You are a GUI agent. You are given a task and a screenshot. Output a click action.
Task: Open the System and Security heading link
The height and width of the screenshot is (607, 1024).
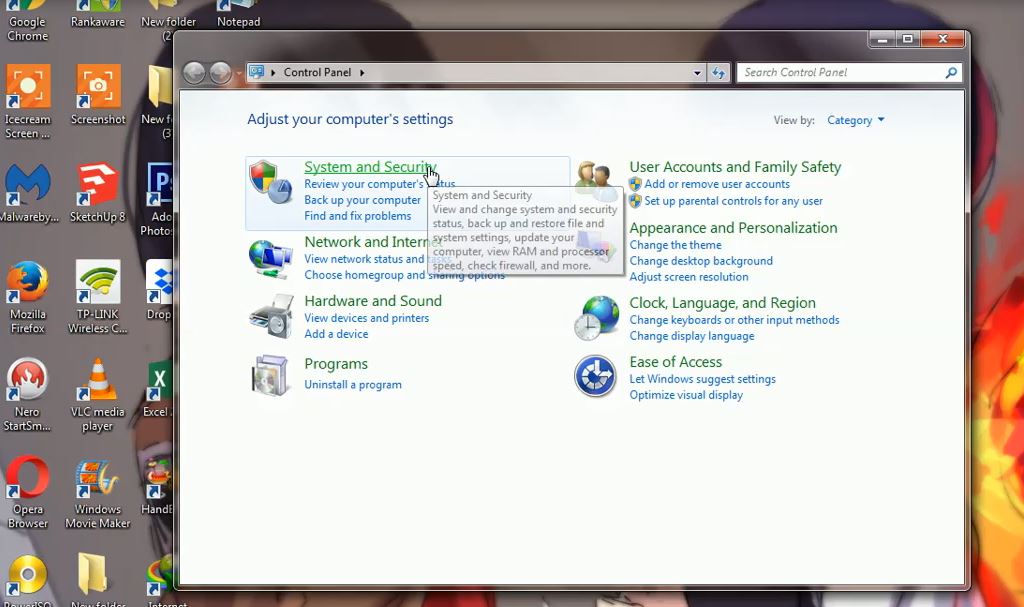[370, 167]
